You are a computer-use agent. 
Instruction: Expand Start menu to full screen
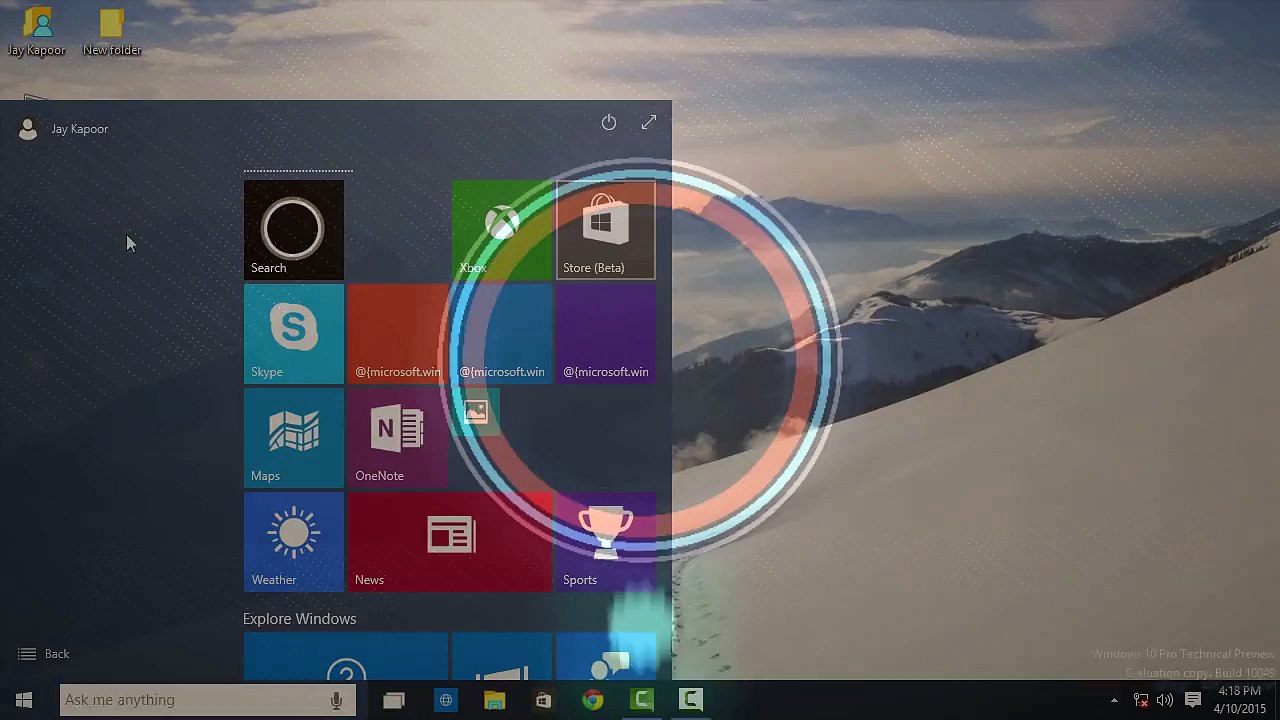coord(649,122)
